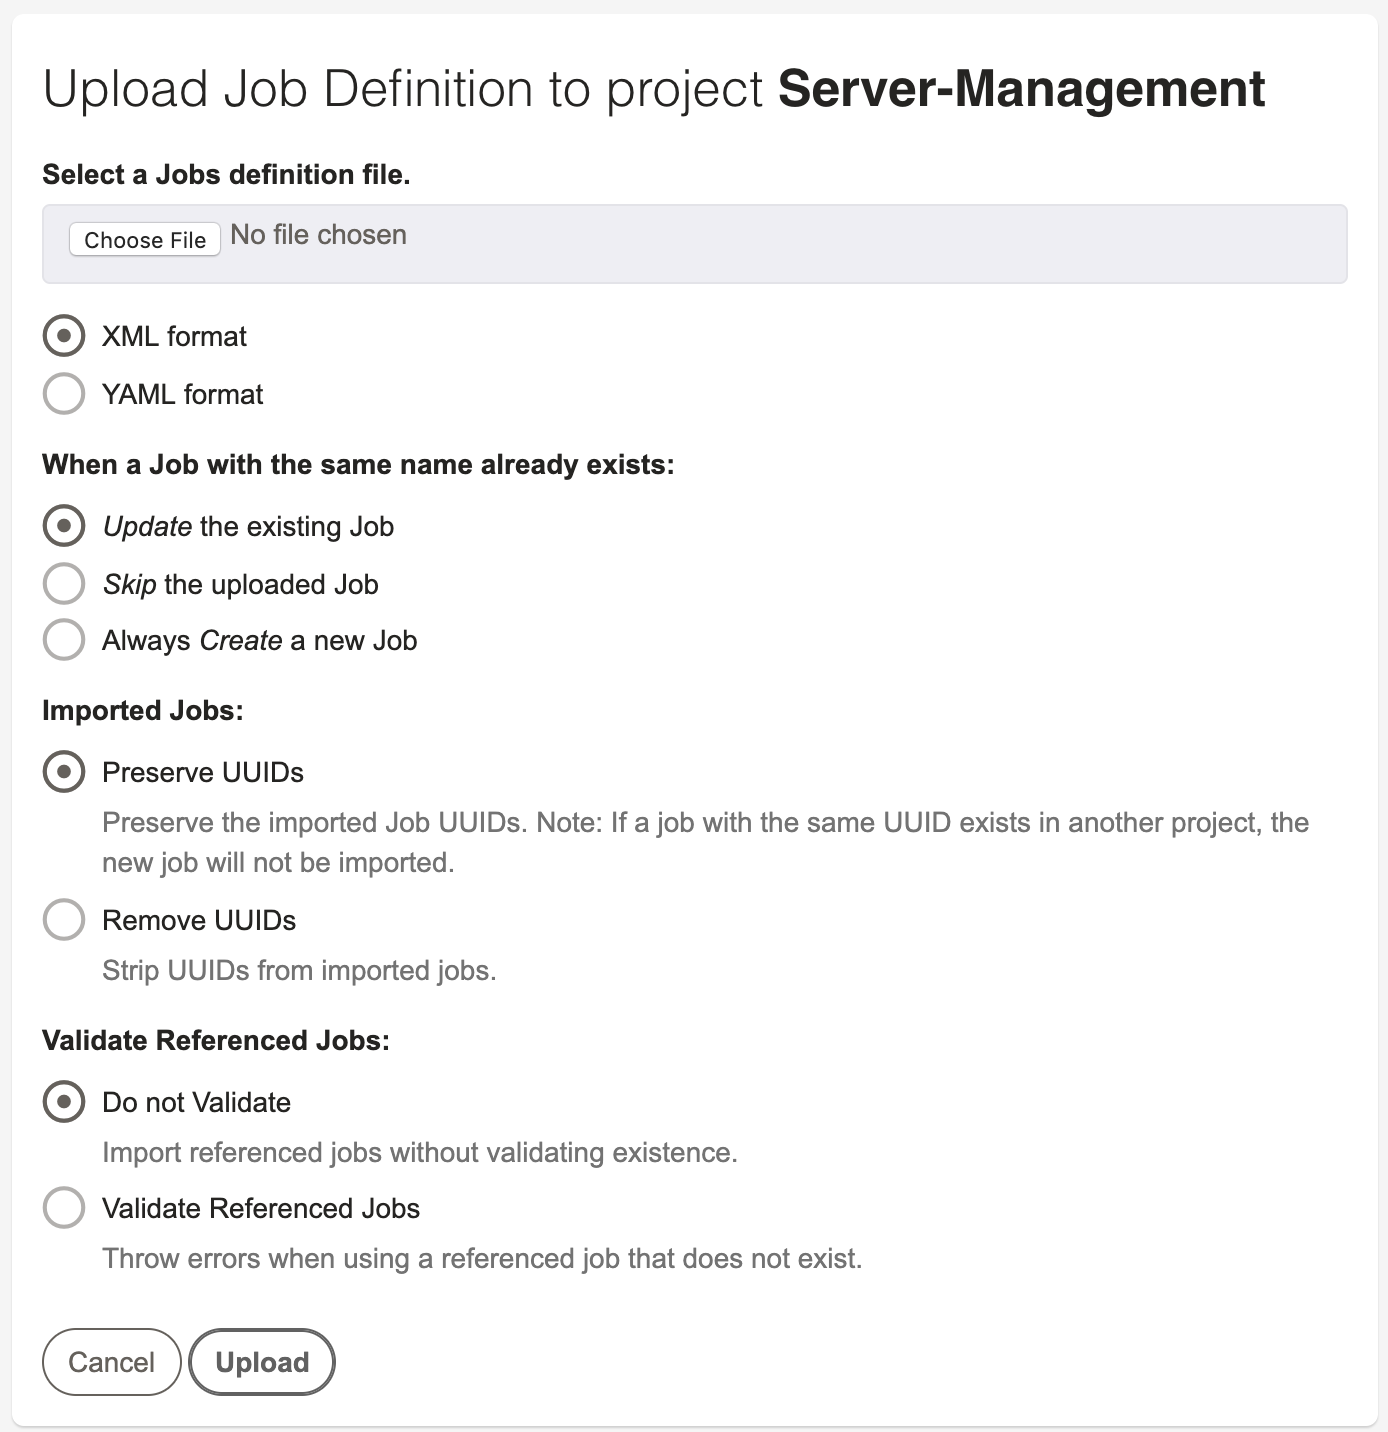
Task: Click the 'Skip the uploaded Job' label
Action: pos(239,583)
